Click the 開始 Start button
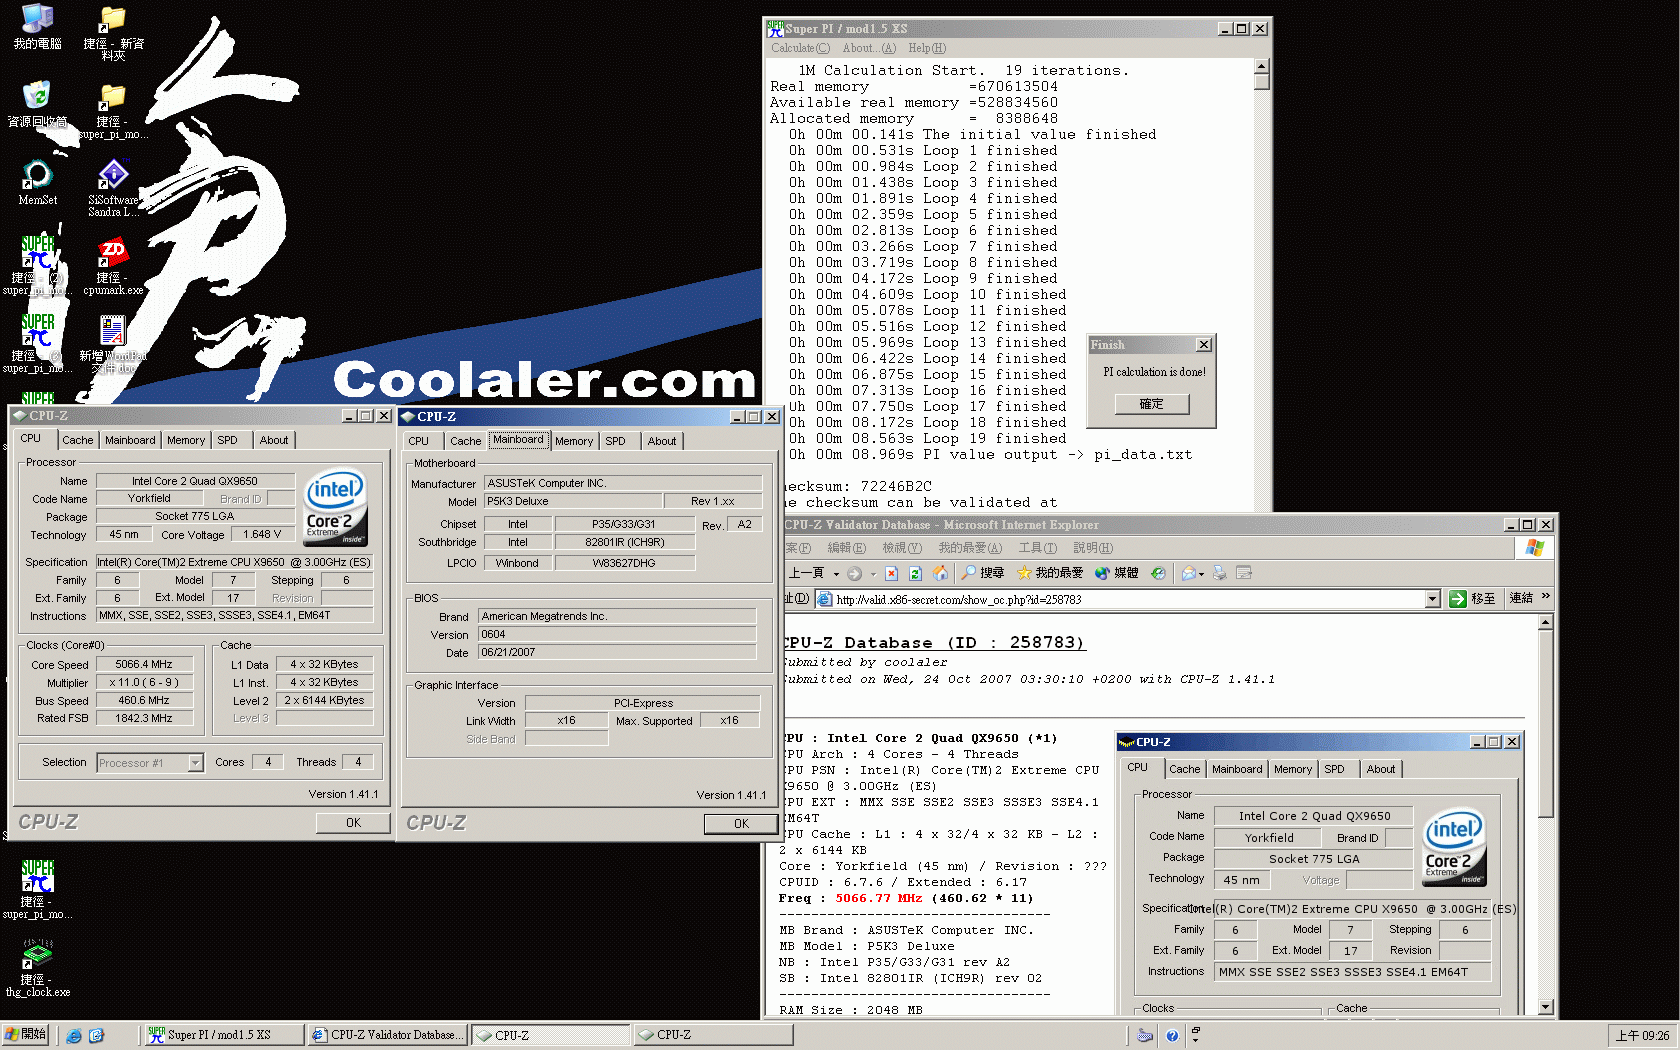Screen dimensions: 1680x1050 pos(26,1035)
